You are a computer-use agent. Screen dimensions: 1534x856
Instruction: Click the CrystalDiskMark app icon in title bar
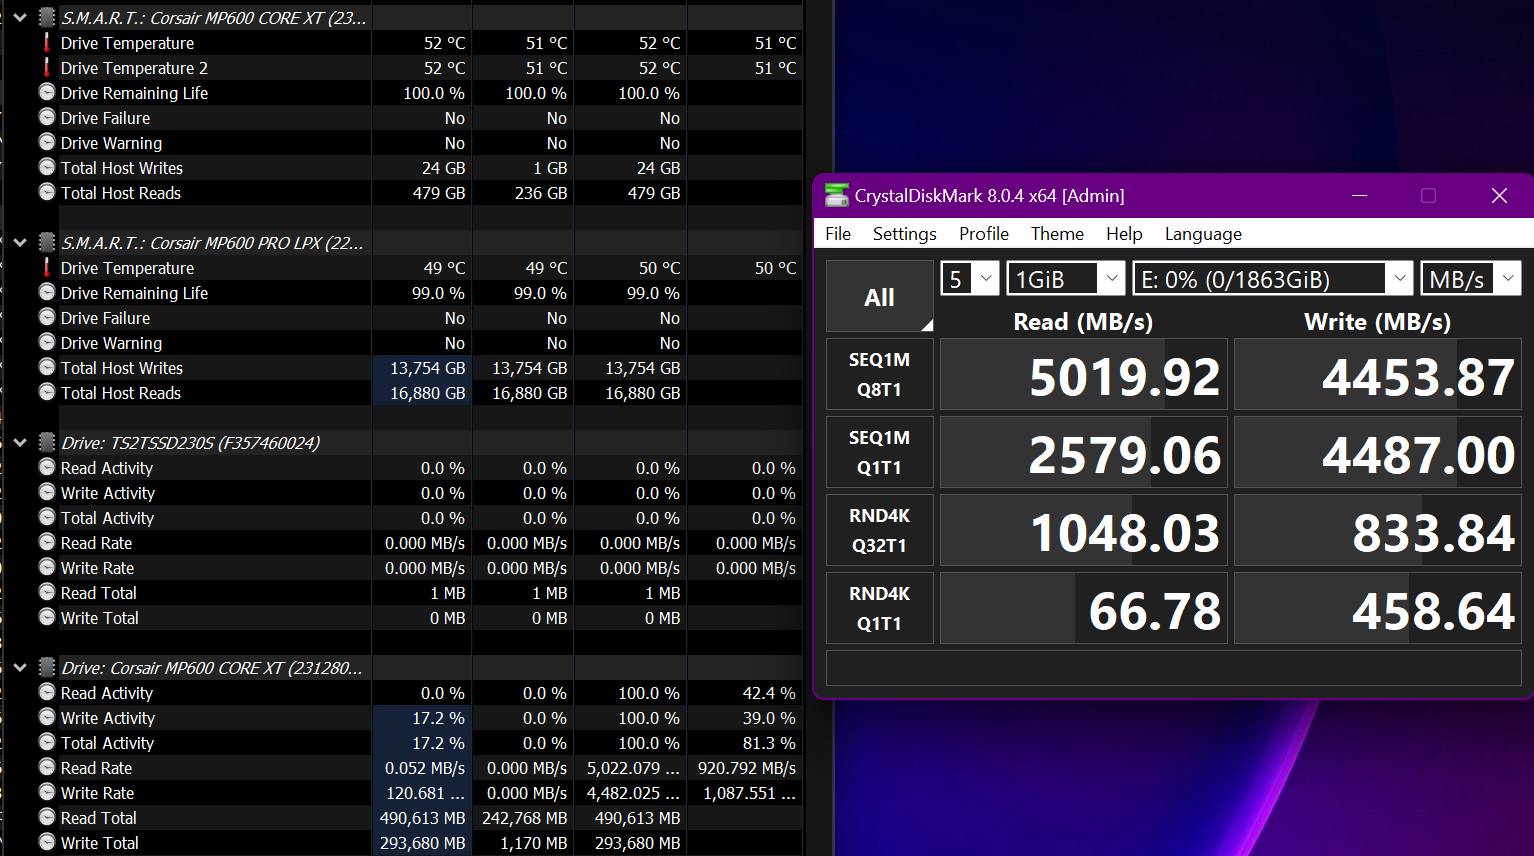(x=836, y=195)
